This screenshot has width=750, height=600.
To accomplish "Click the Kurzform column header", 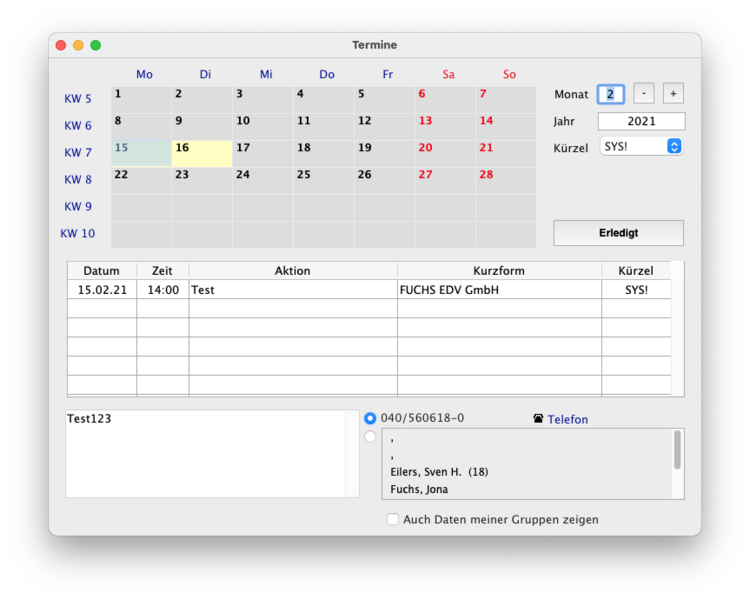I will pos(499,271).
